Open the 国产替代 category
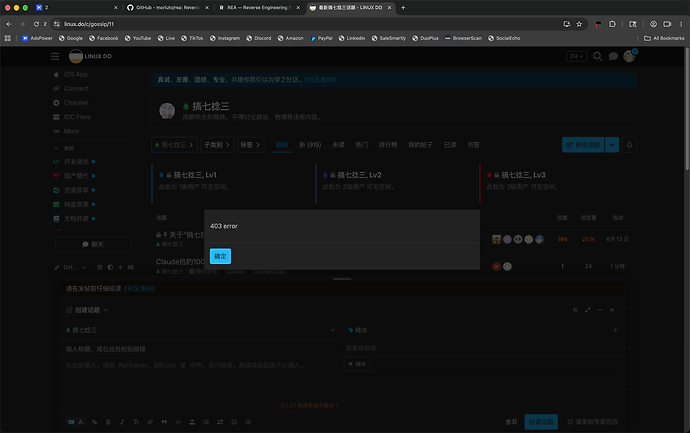The height and width of the screenshot is (433, 690). click(74, 176)
